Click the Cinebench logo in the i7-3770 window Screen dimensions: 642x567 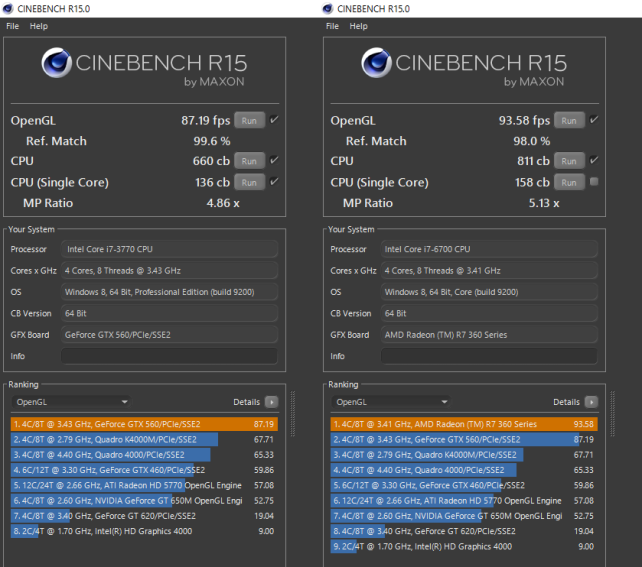(x=55, y=64)
